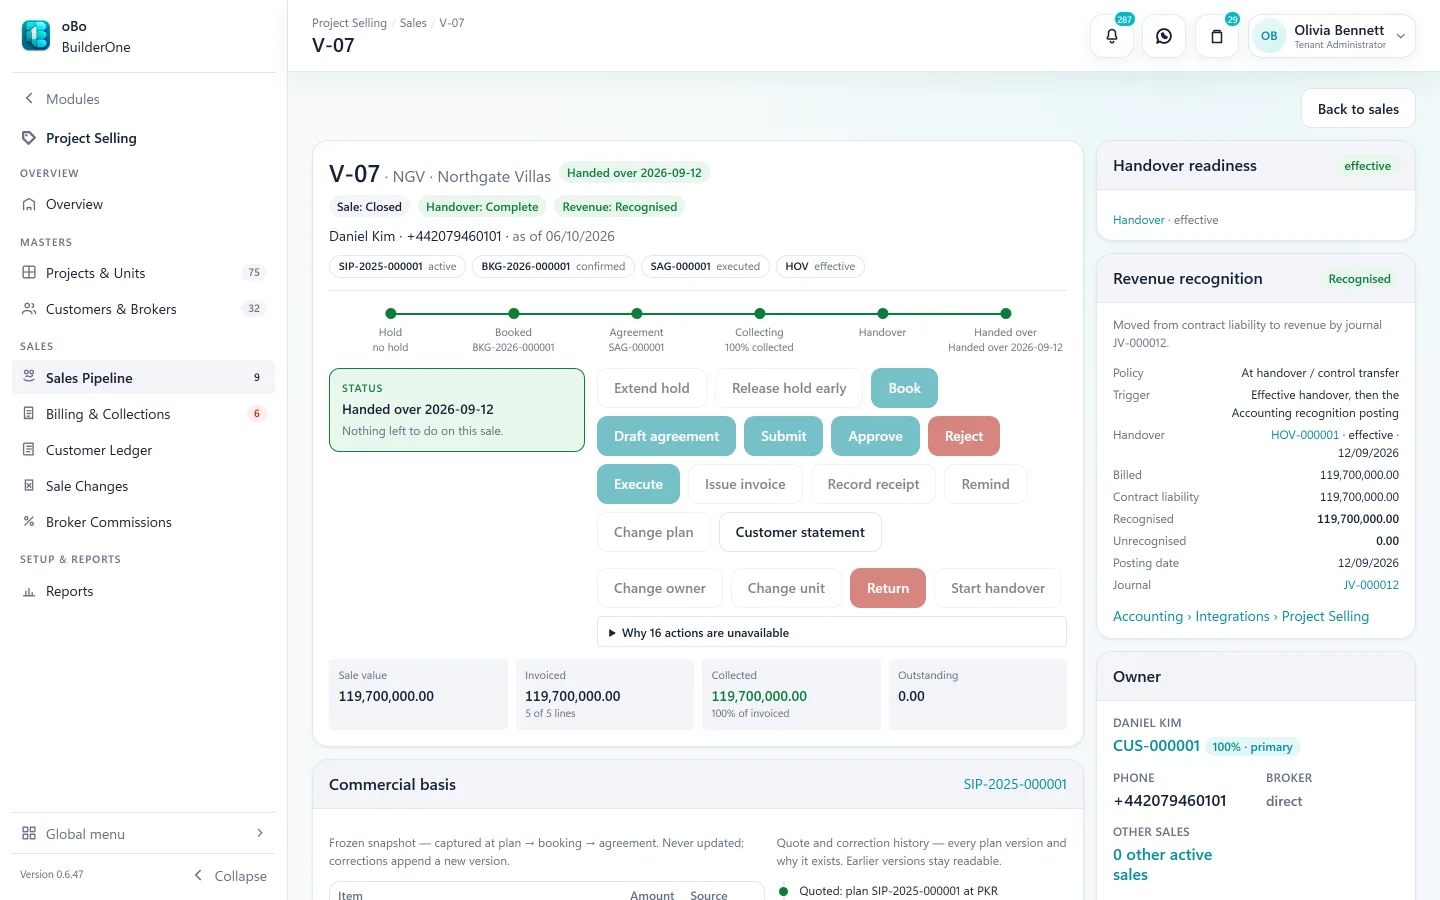
Task: Expand the Global menu chevron
Action: pyautogui.click(x=260, y=833)
